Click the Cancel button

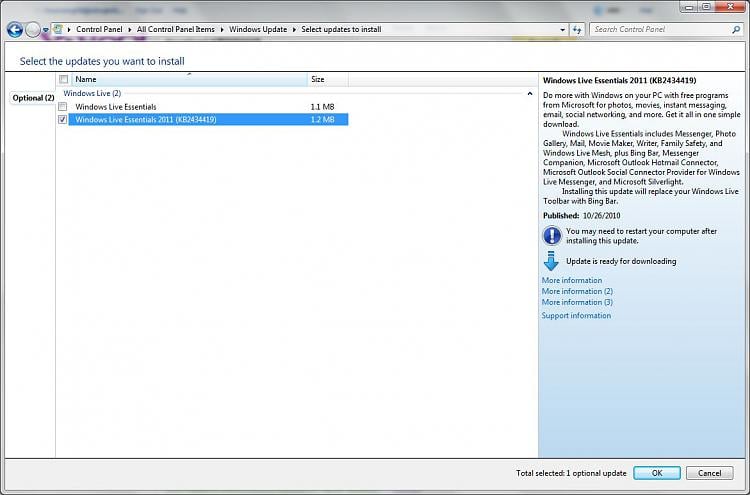coord(709,473)
